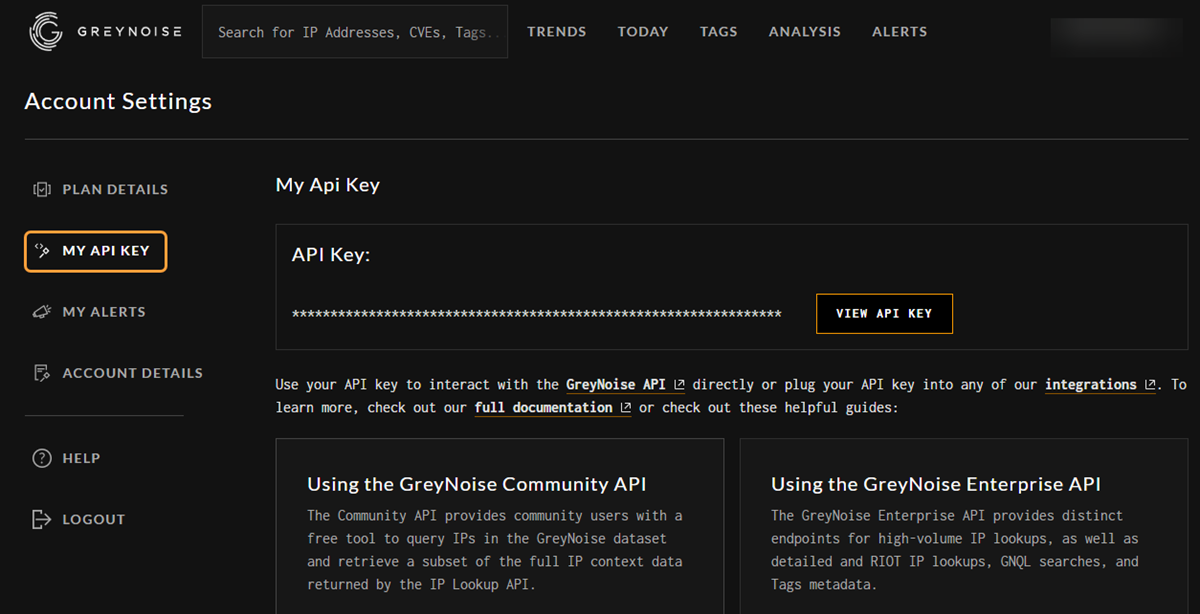This screenshot has width=1200, height=614.
Task: Click the external link icon after GreyNoise API
Action: click(679, 383)
